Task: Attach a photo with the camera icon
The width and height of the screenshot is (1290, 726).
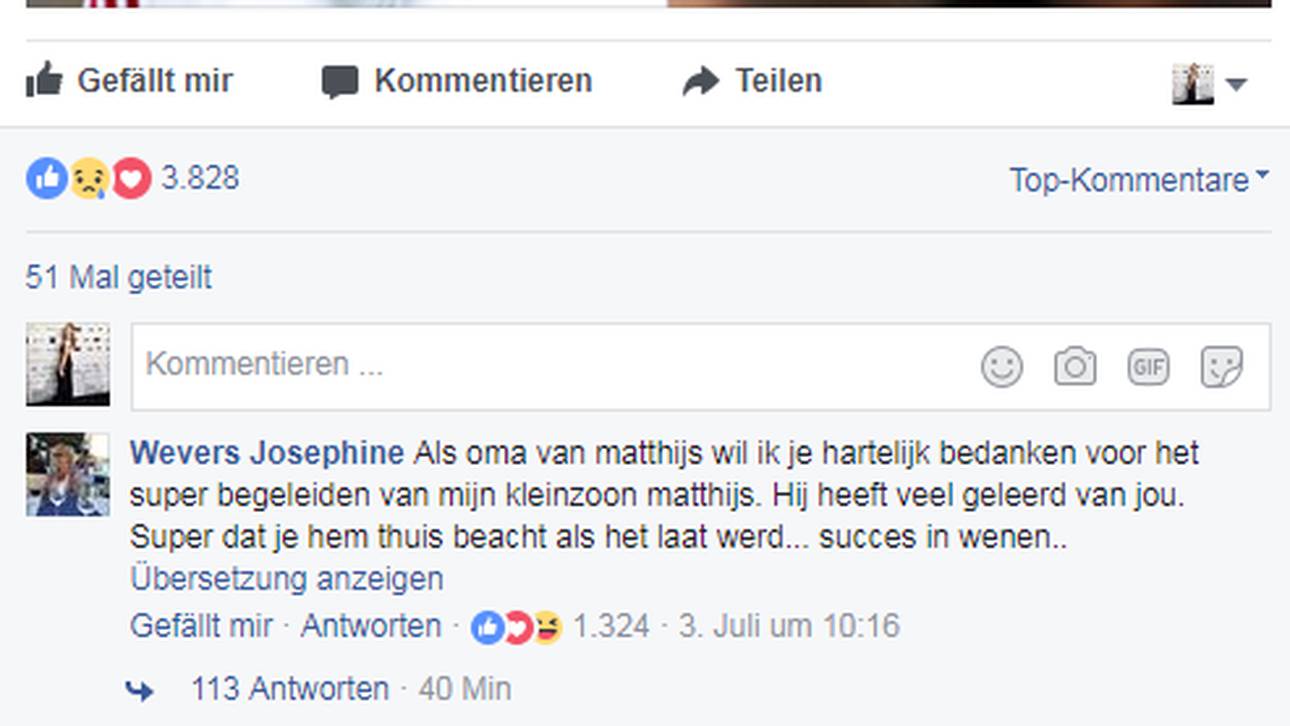Action: click(x=1075, y=367)
